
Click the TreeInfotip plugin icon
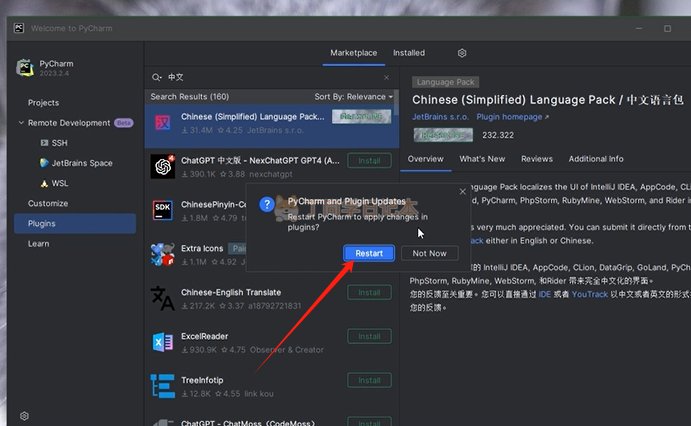[163, 386]
